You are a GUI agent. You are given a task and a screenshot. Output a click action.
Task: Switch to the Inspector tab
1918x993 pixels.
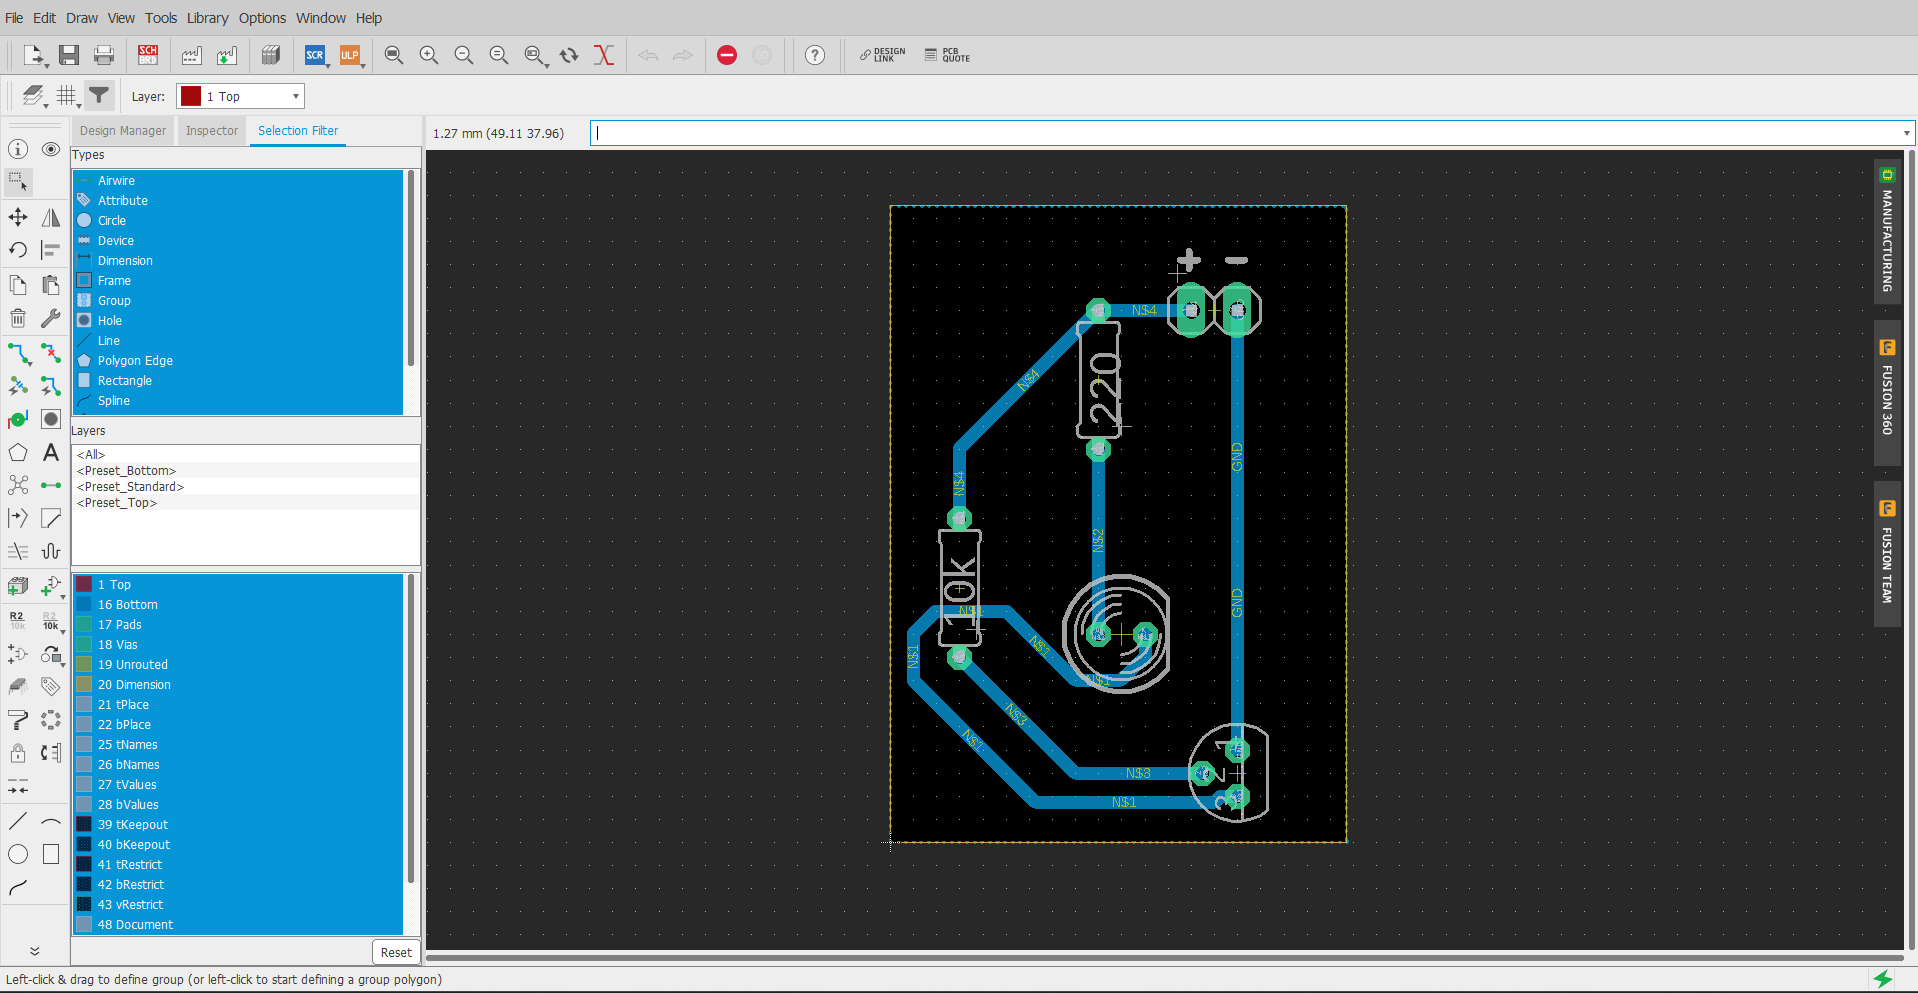pos(212,131)
